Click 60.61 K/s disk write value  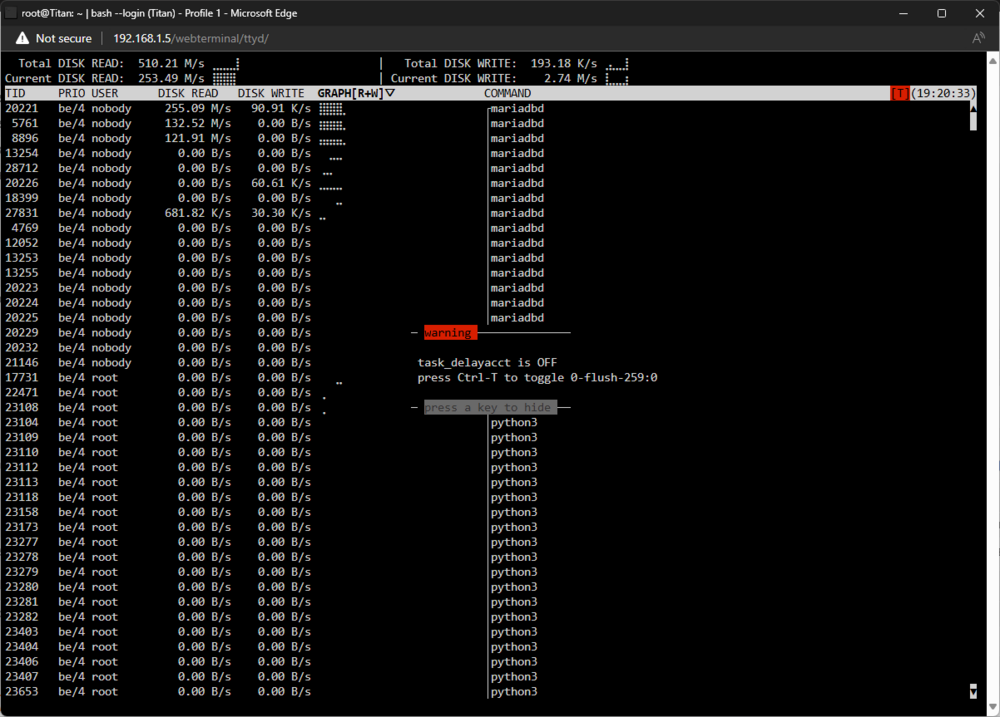281,183
